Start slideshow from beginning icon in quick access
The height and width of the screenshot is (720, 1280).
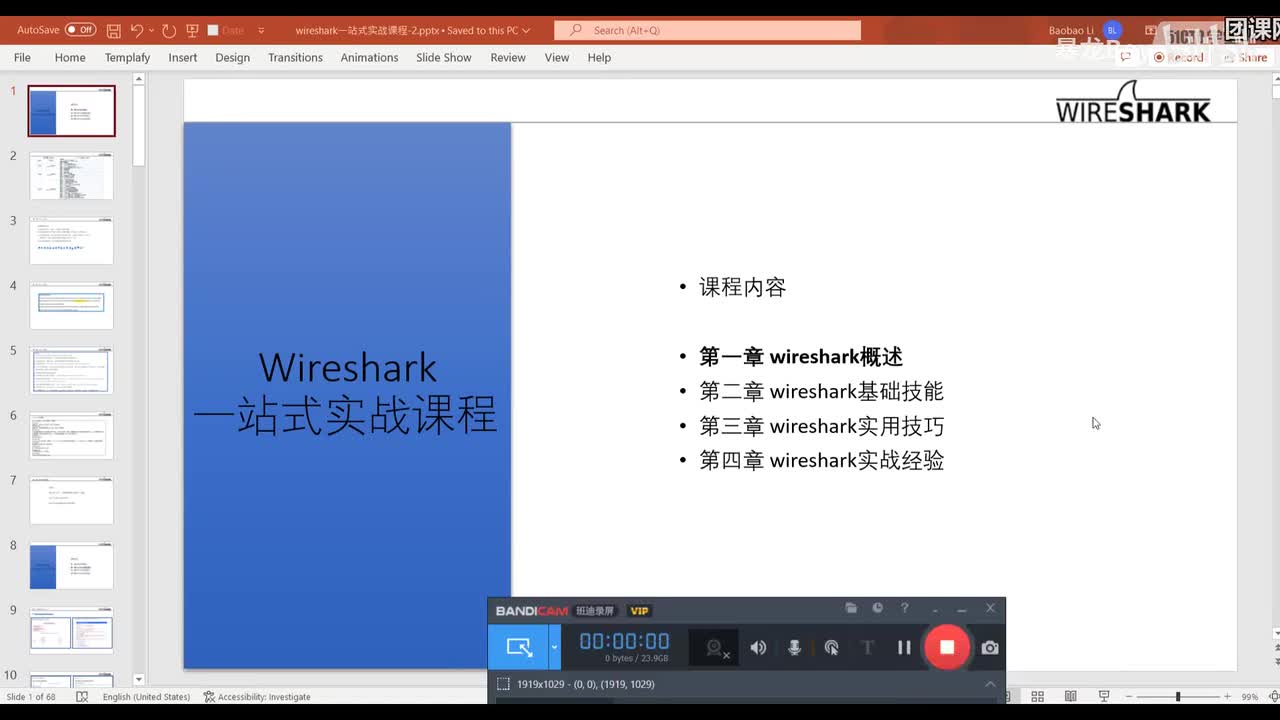tap(192, 30)
